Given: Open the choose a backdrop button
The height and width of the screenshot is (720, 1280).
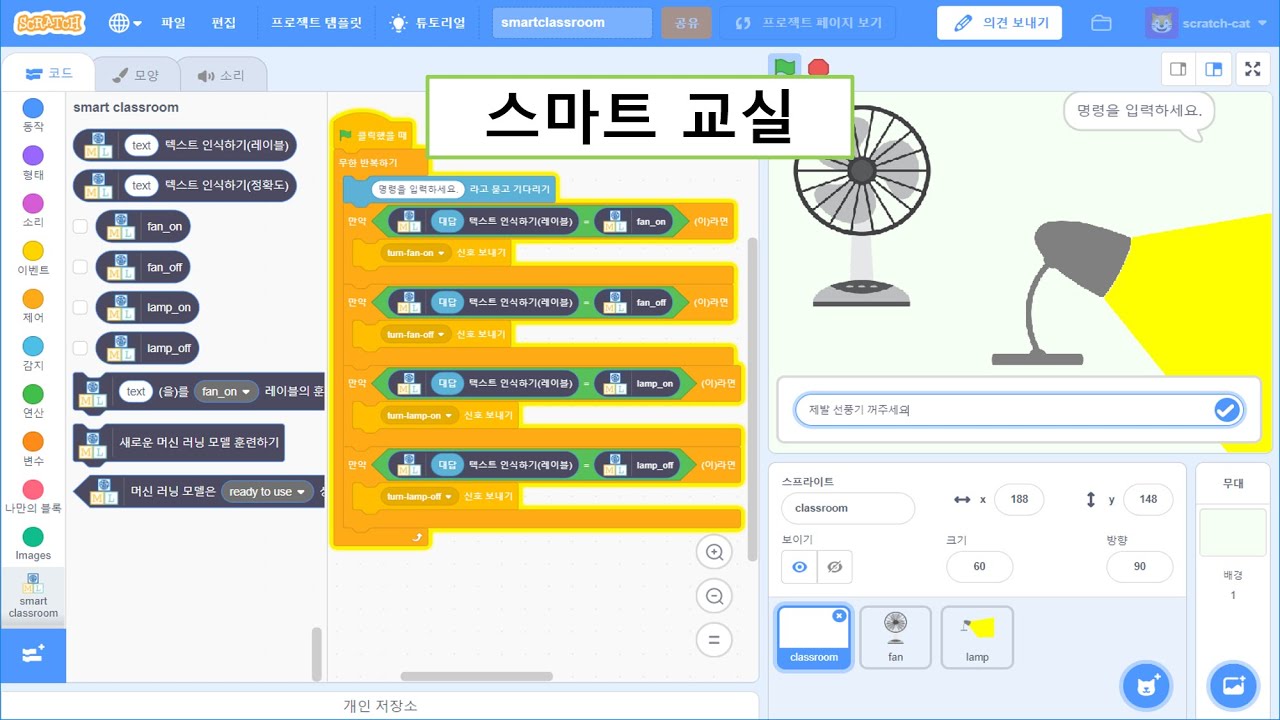Looking at the screenshot, I should 1233,686.
